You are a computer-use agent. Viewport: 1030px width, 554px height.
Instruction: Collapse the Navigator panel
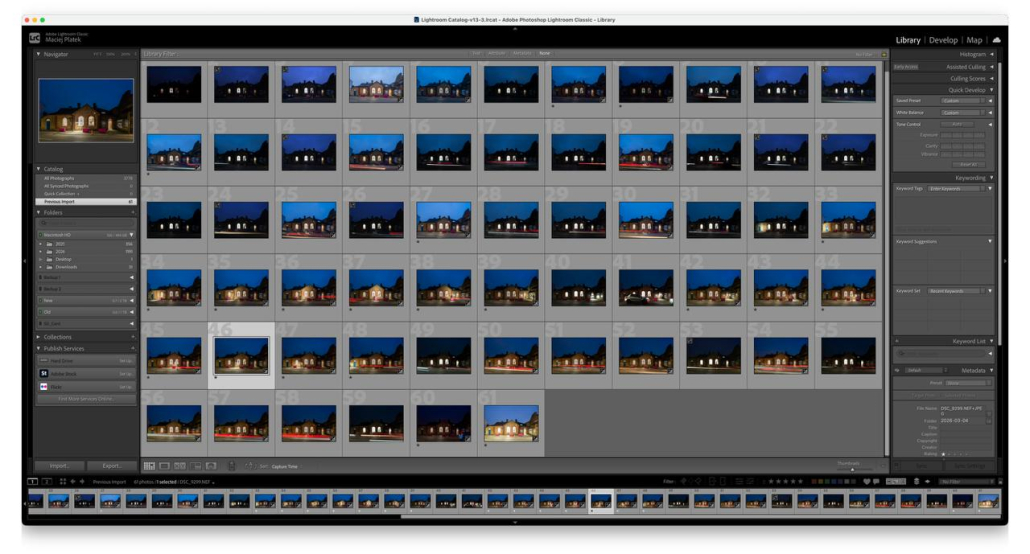pyautogui.click(x=38, y=54)
